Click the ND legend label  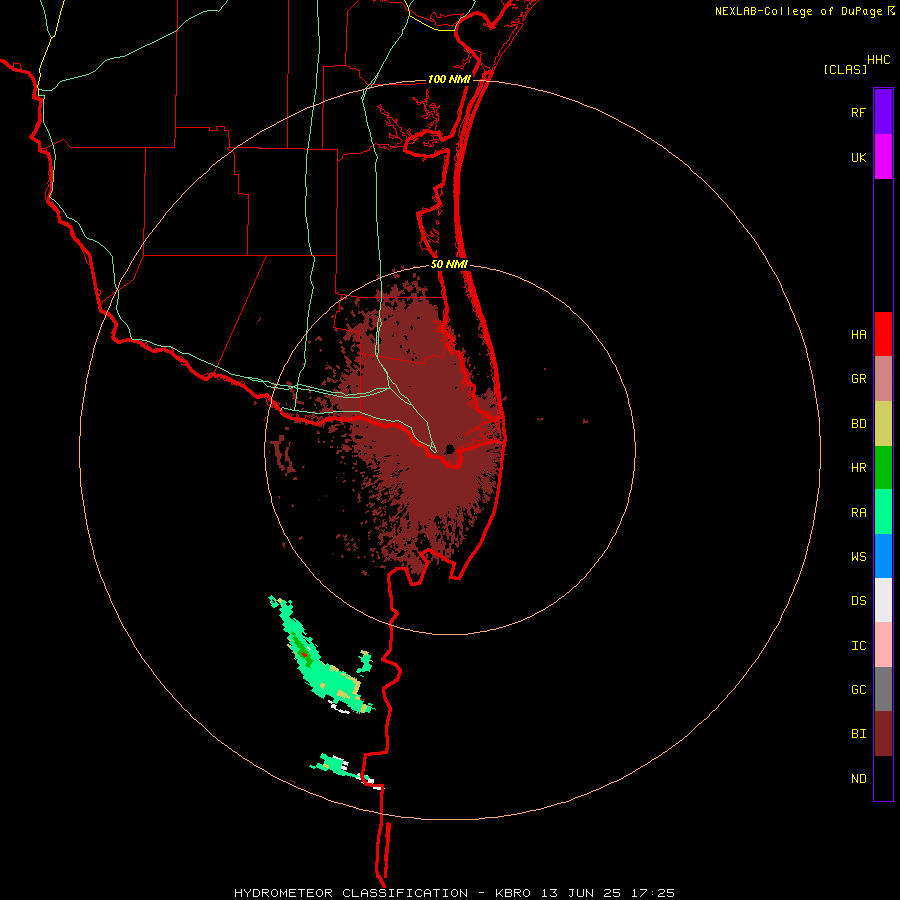pyautogui.click(x=858, y=778)
